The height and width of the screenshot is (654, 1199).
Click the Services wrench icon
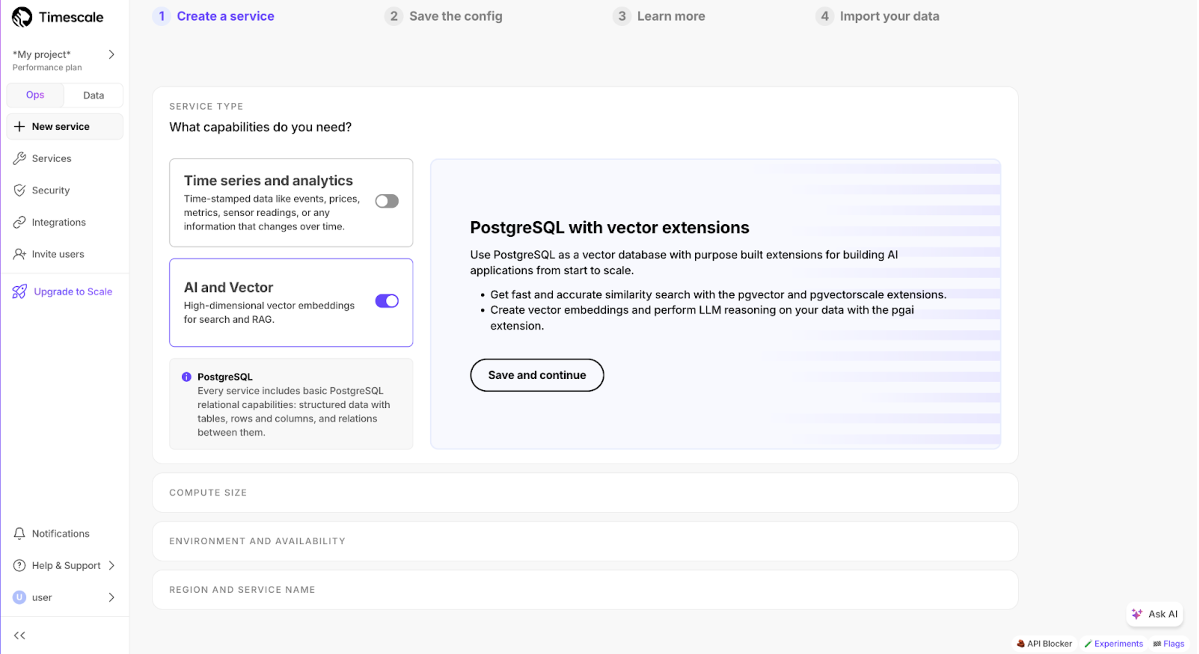[19, 159]
